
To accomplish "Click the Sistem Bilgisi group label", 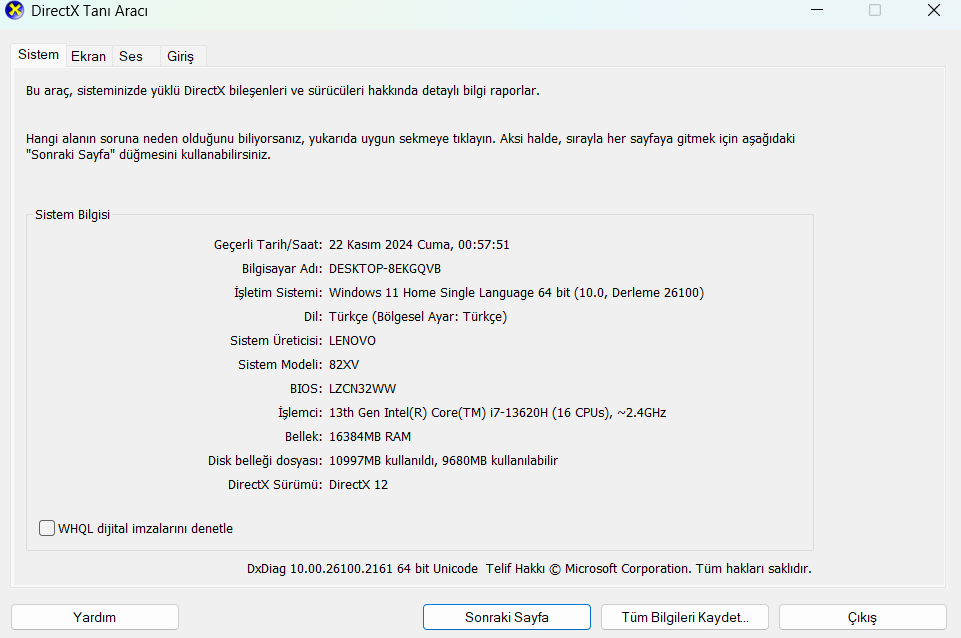I will (72, 215).
